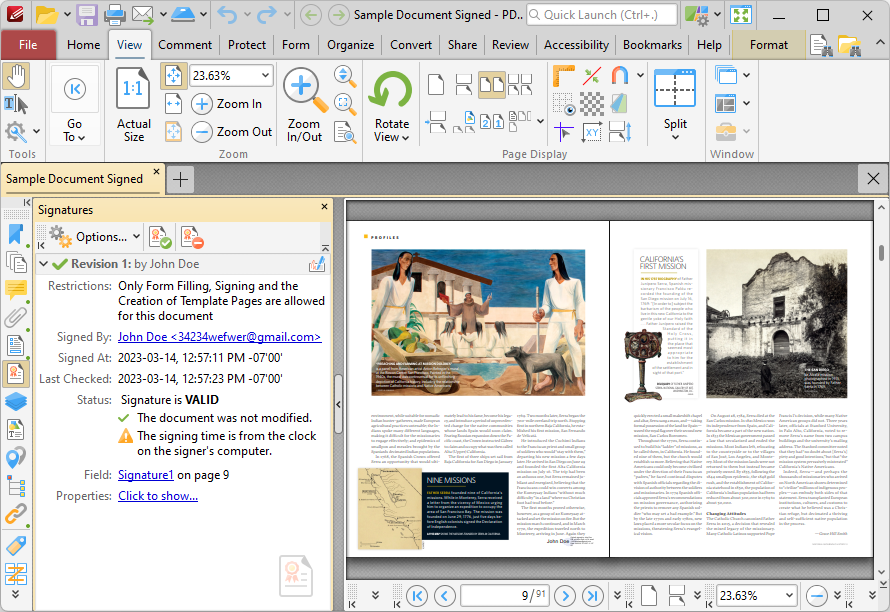Screen dimensions: 890x612
Task: Switch to the Comment tab
Action: (x=185, y=45)
